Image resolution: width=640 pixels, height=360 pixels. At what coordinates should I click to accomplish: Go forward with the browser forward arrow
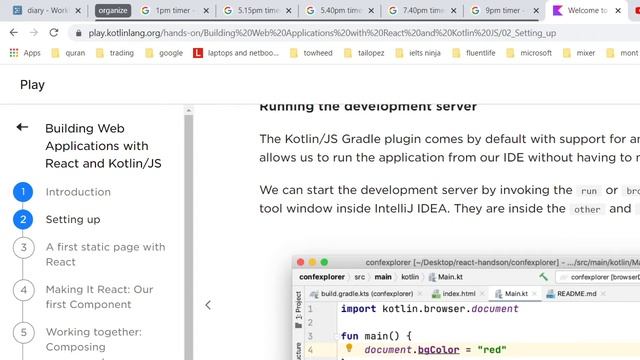tap(34, 33)
